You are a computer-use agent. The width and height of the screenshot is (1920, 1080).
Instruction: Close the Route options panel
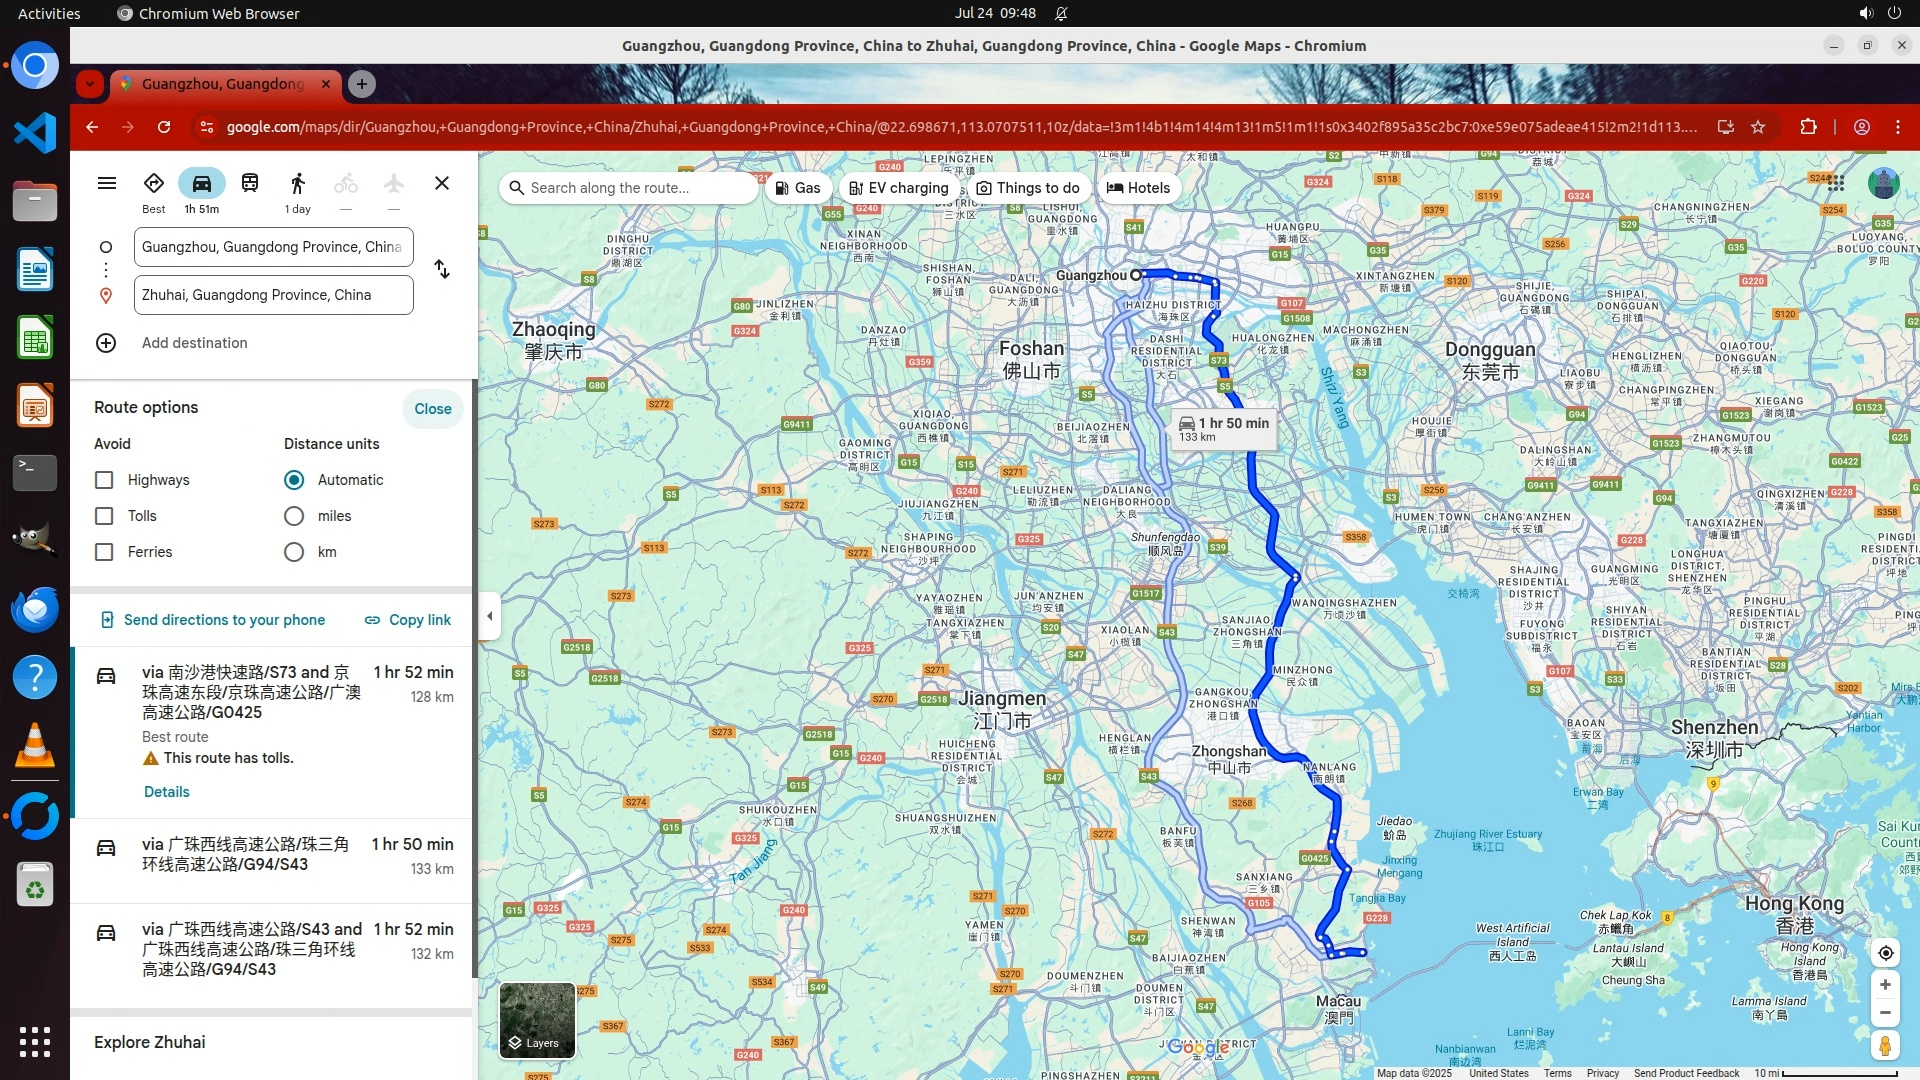[432, 409]
